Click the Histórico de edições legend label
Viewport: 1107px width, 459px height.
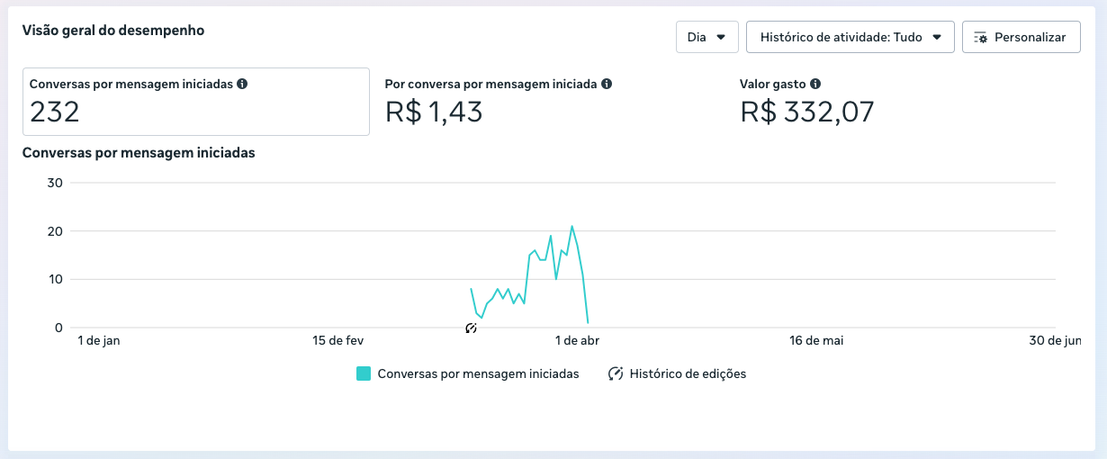pos(688,374)
